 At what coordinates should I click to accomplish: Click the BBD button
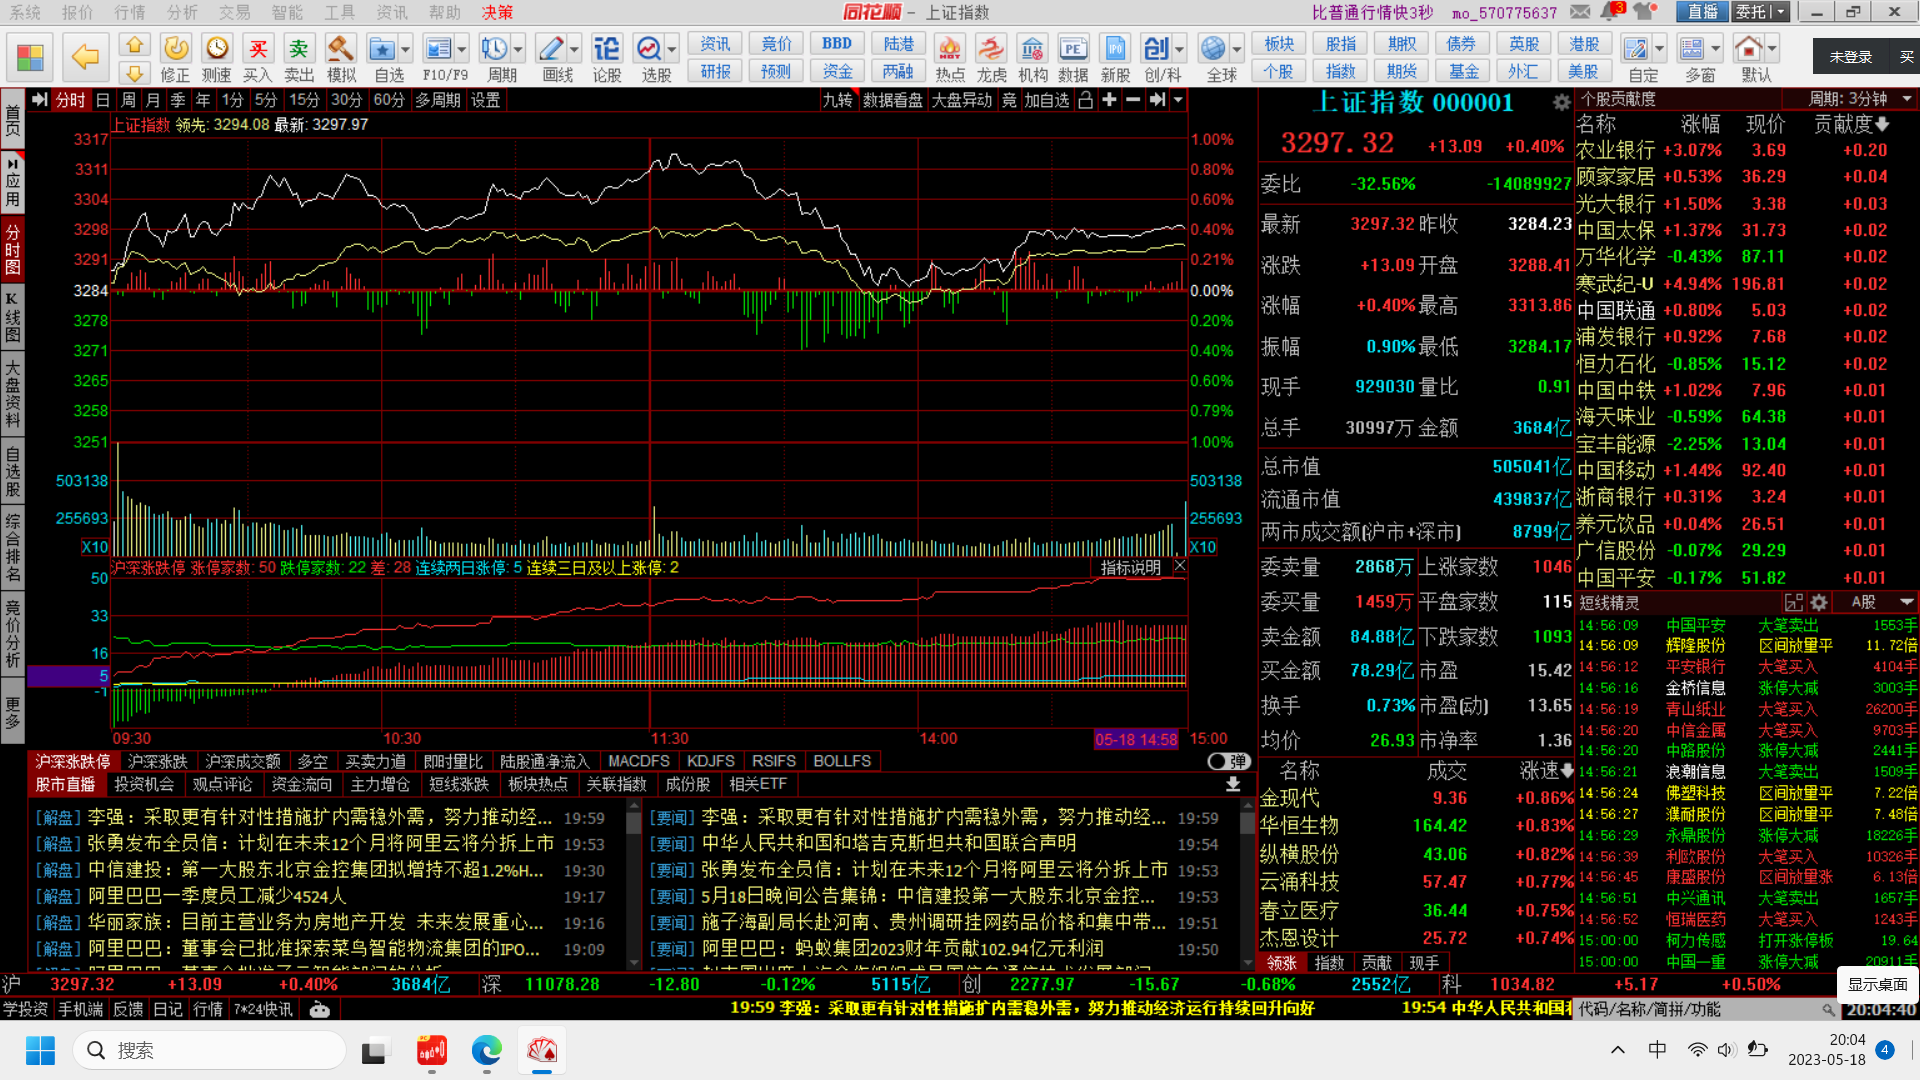pos(837,44)
